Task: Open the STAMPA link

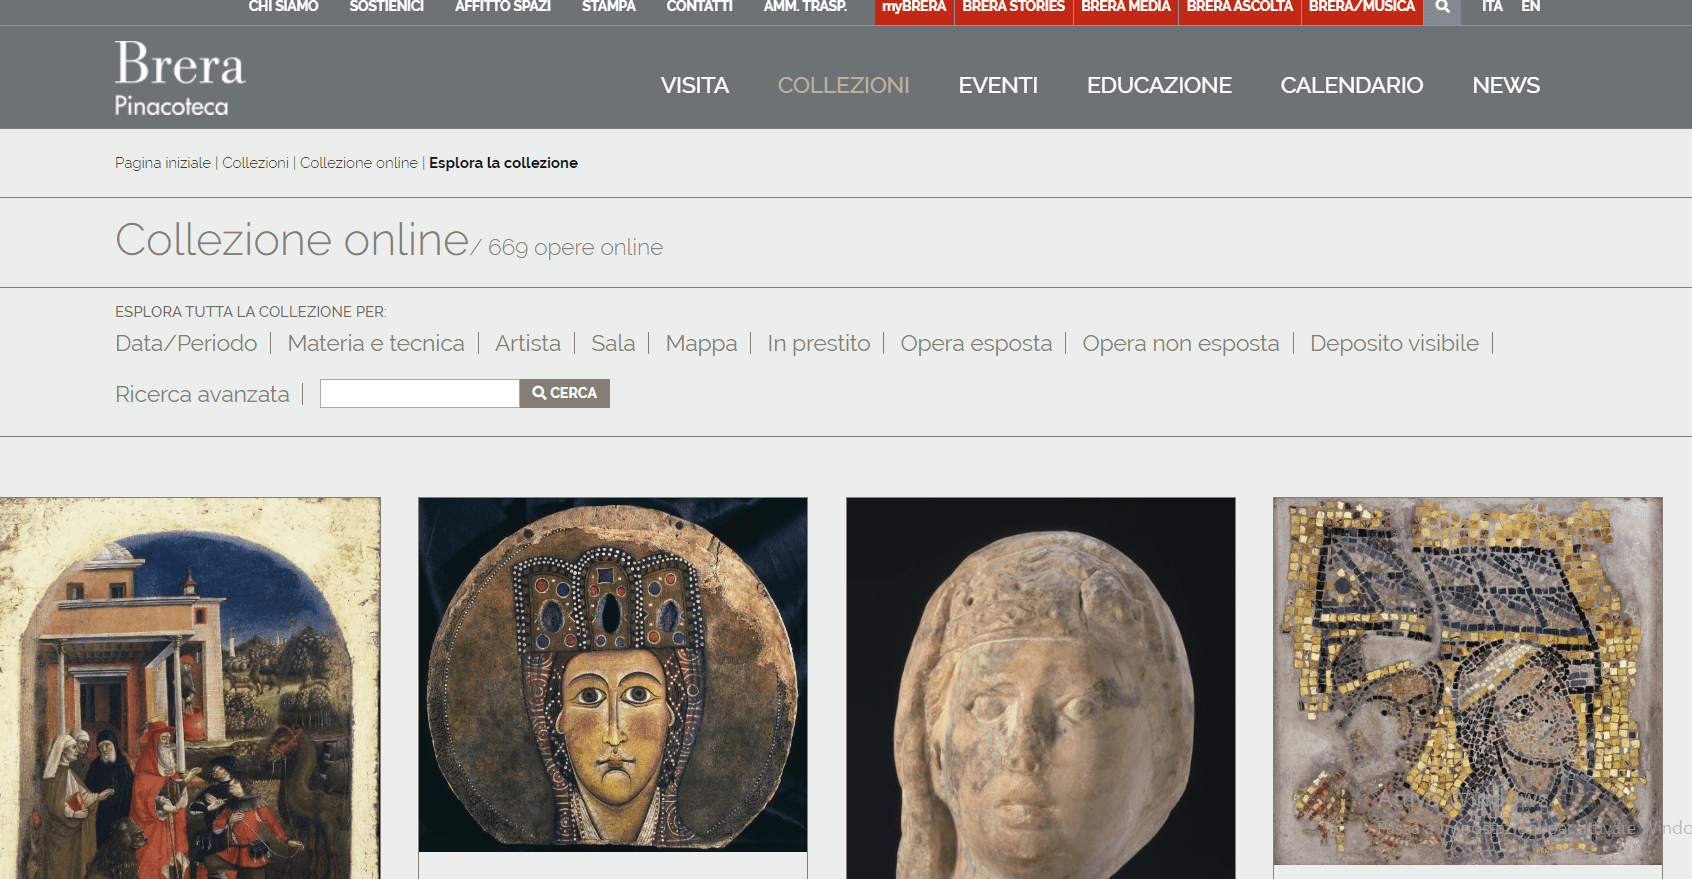Action: pos(609,7)
